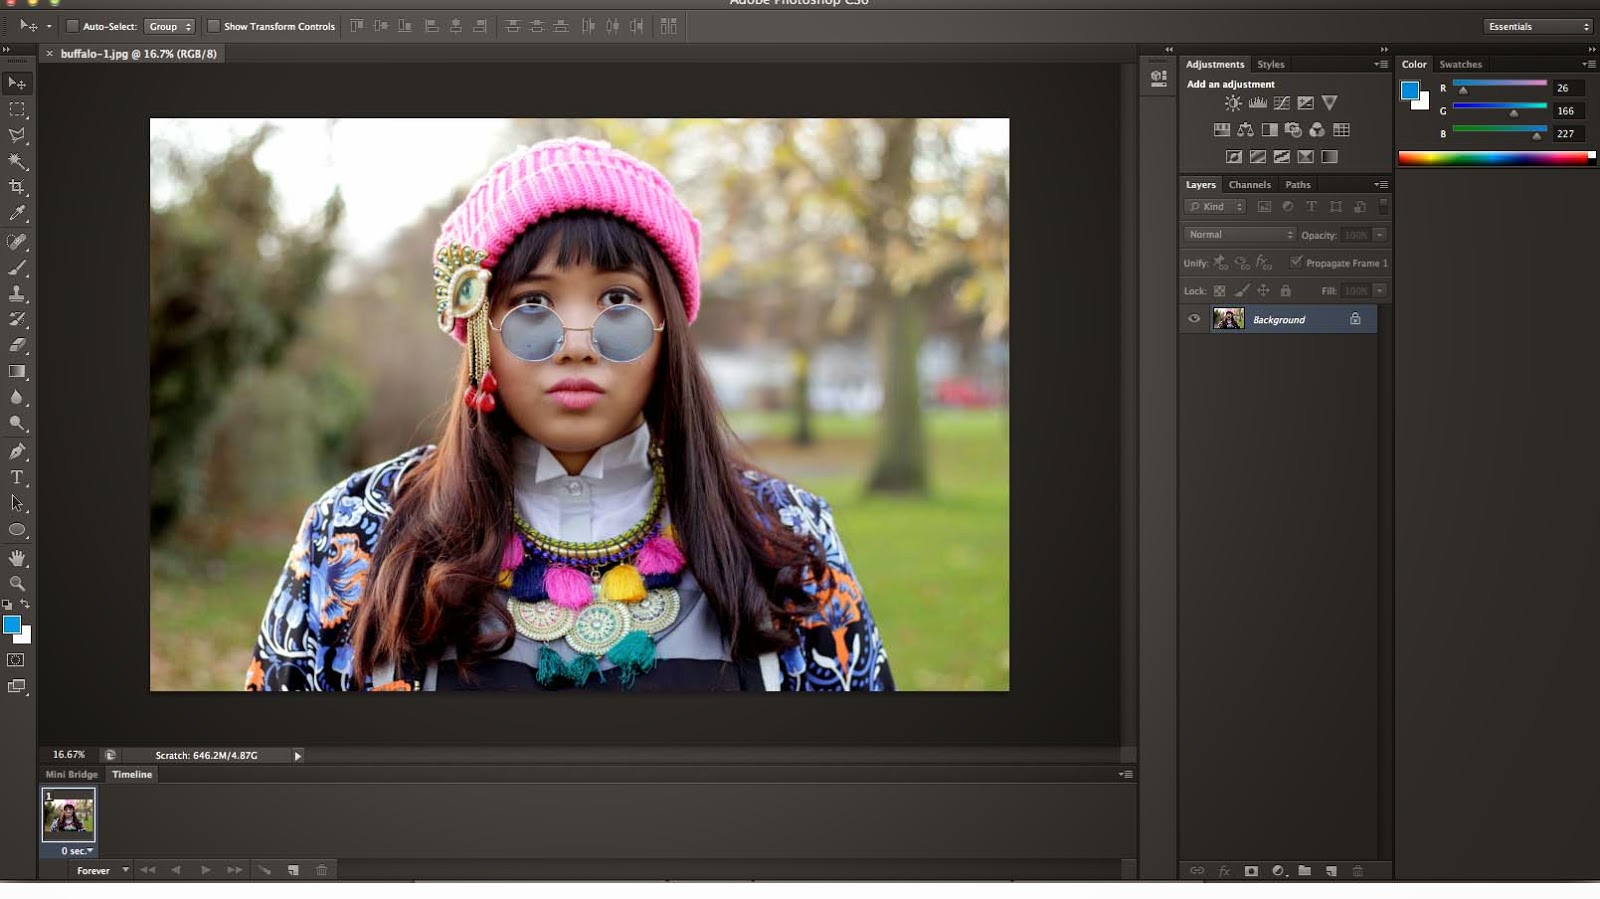
Task: Open the Layers panel options menu
Action: coord(1381,185)
